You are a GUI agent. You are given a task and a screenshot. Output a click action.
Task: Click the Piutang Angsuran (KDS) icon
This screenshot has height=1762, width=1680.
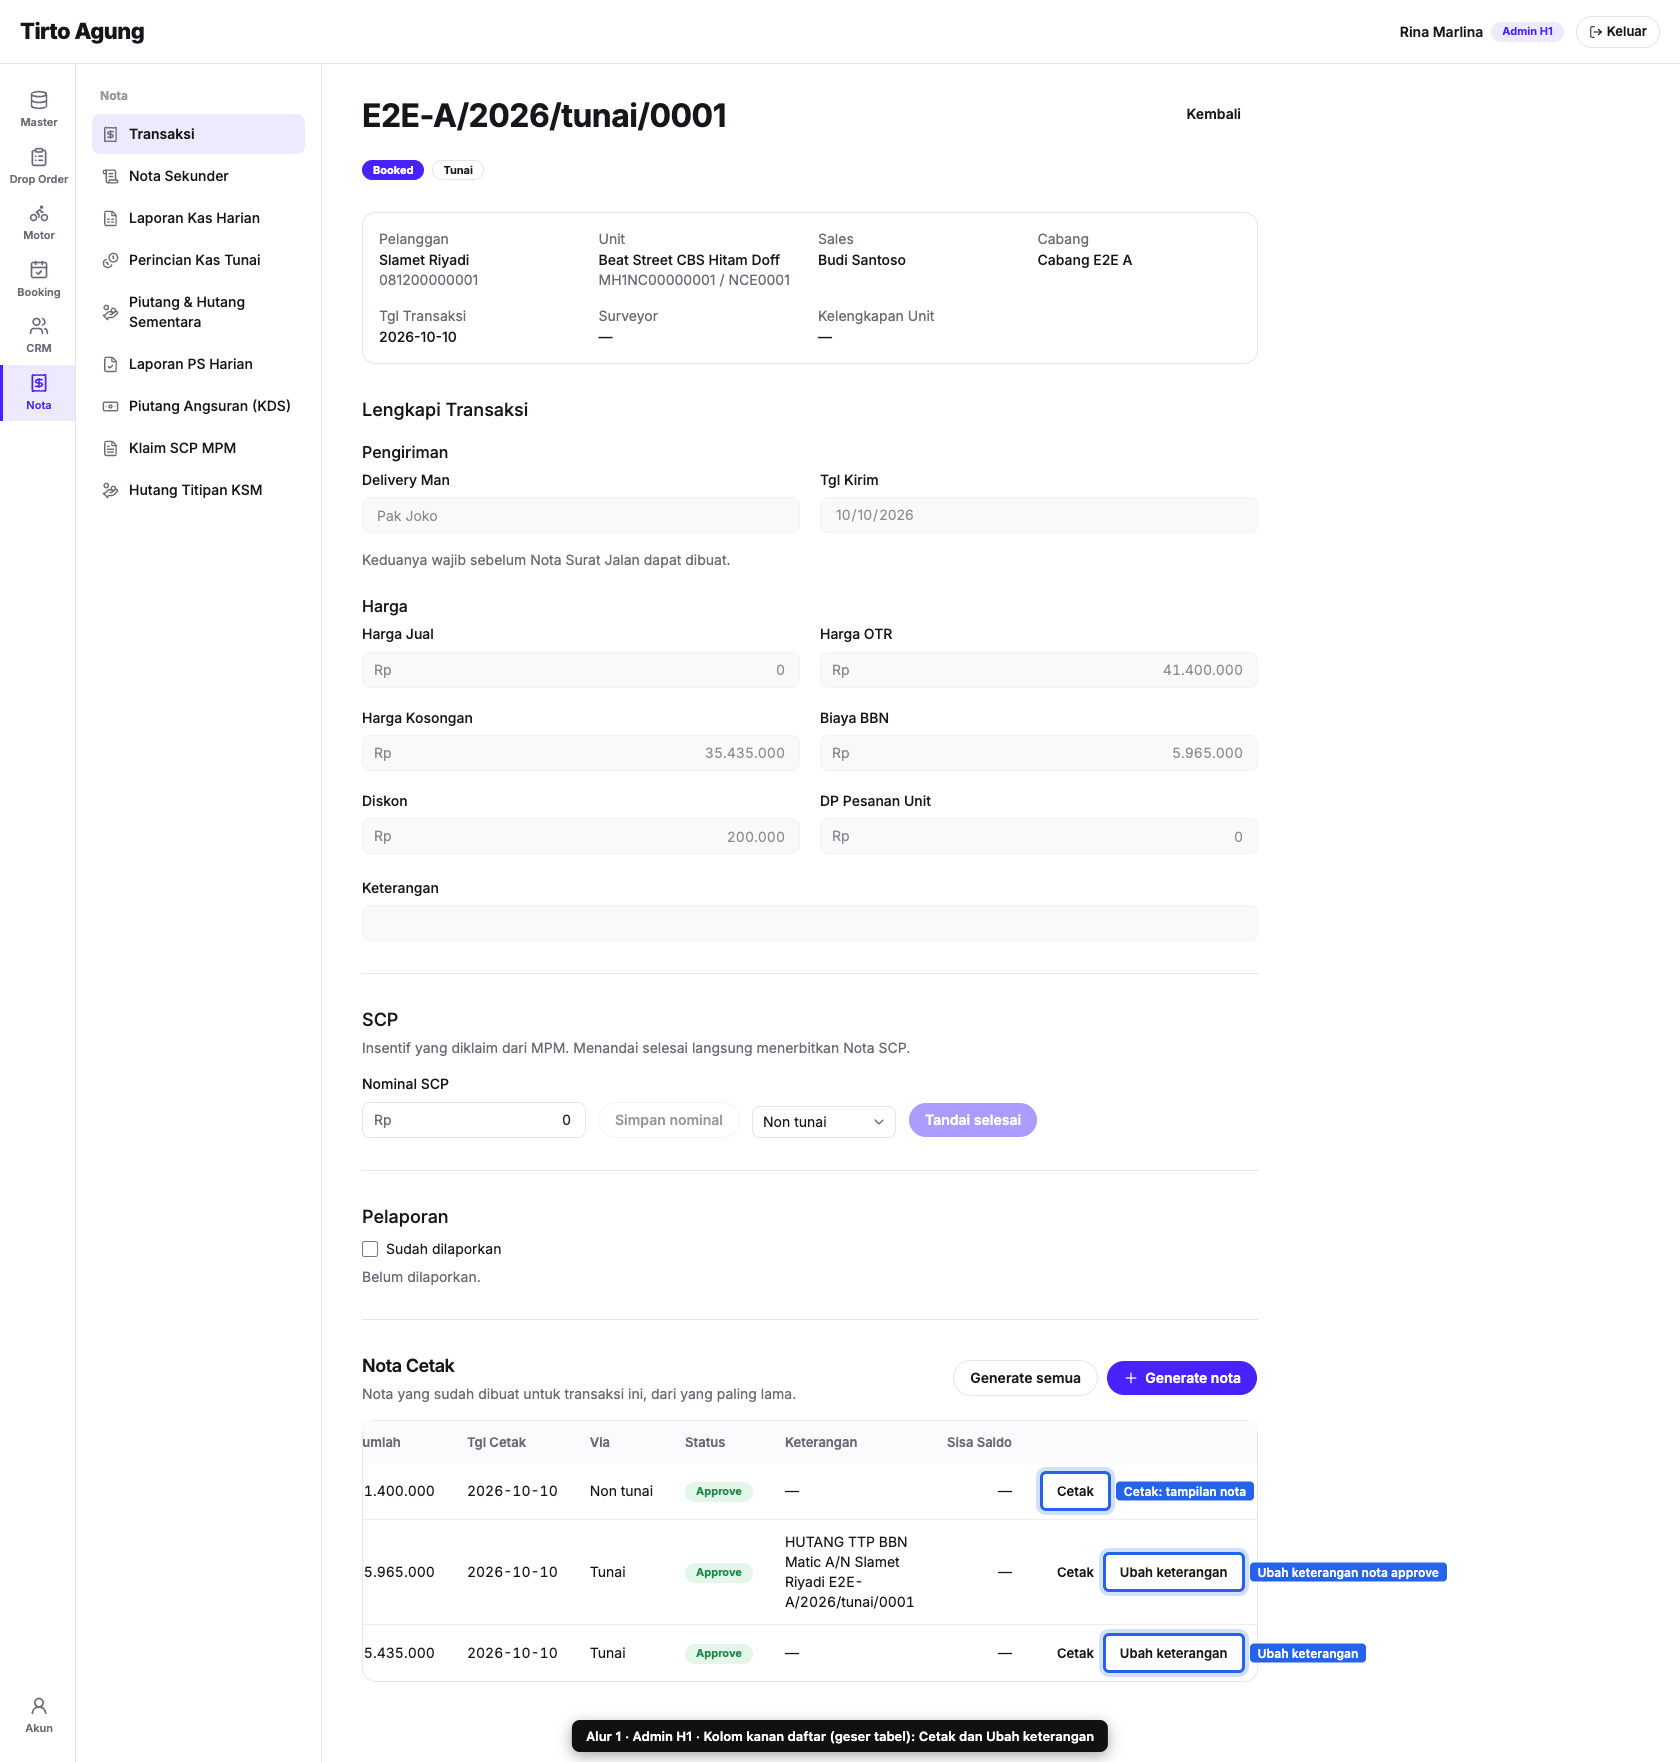[x=111, y=406]
